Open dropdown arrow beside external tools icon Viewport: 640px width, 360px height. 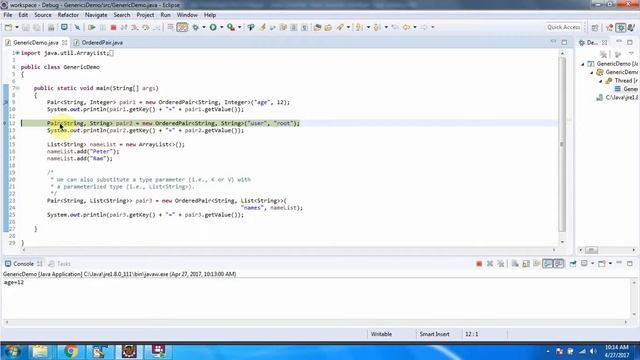[240, 27]
